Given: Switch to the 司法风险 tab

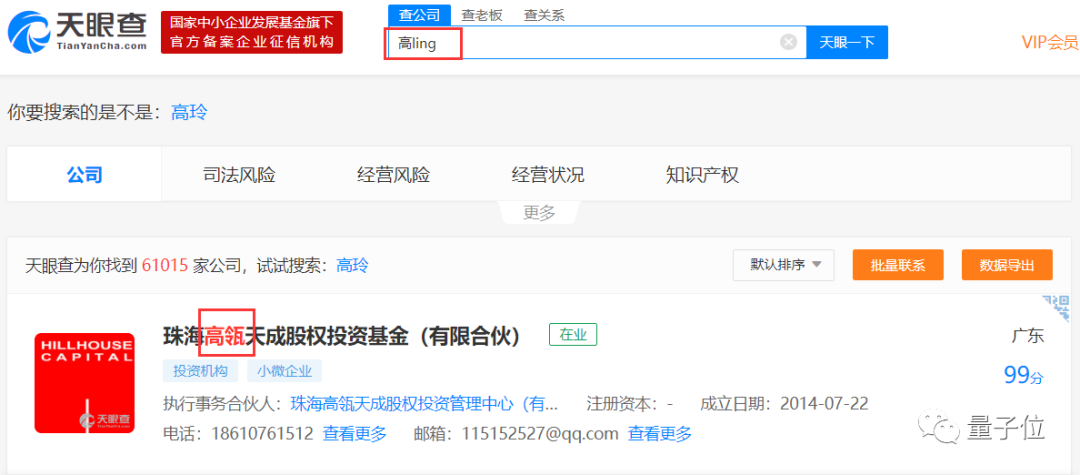Looking at the screenshot, I should 239,175.
